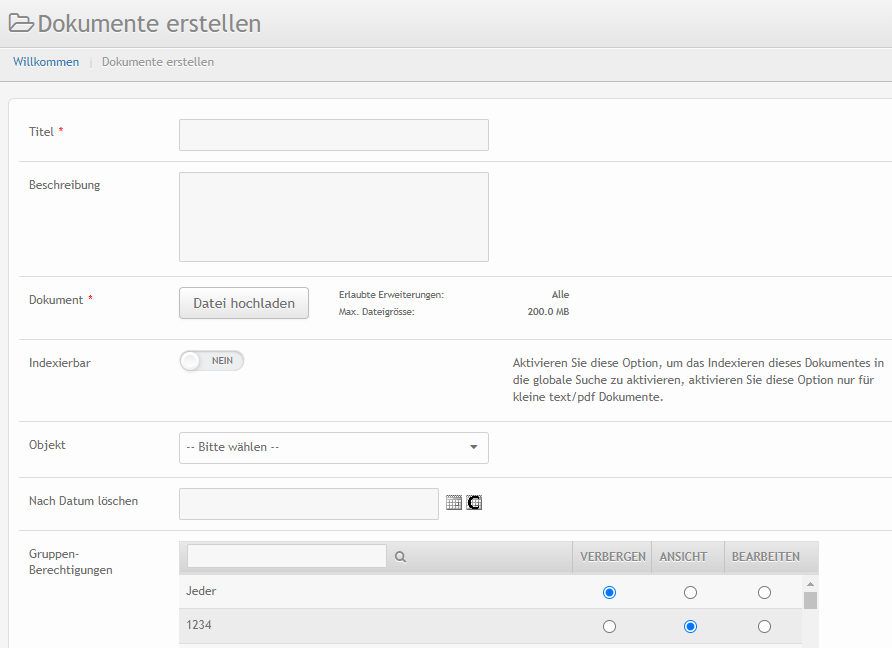Click the 200.0 MB value text
The height and width of the screenshot is (648, 892).
(x=548, y=311)
